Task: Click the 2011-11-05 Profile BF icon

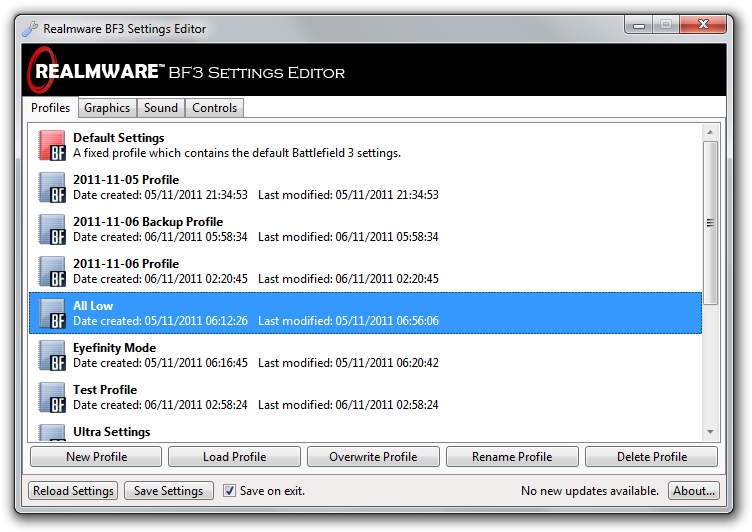Action: (x=52, y=187)
